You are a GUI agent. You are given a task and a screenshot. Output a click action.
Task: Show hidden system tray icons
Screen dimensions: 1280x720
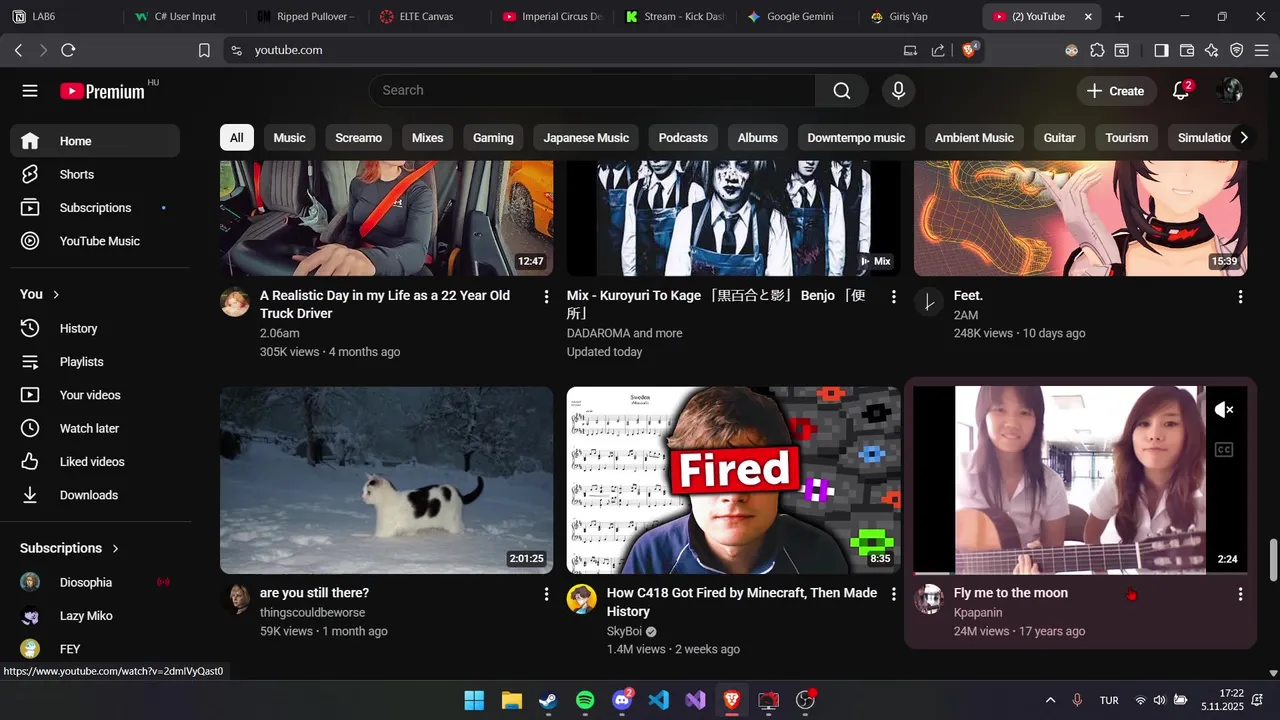[x=1050, y=700]
